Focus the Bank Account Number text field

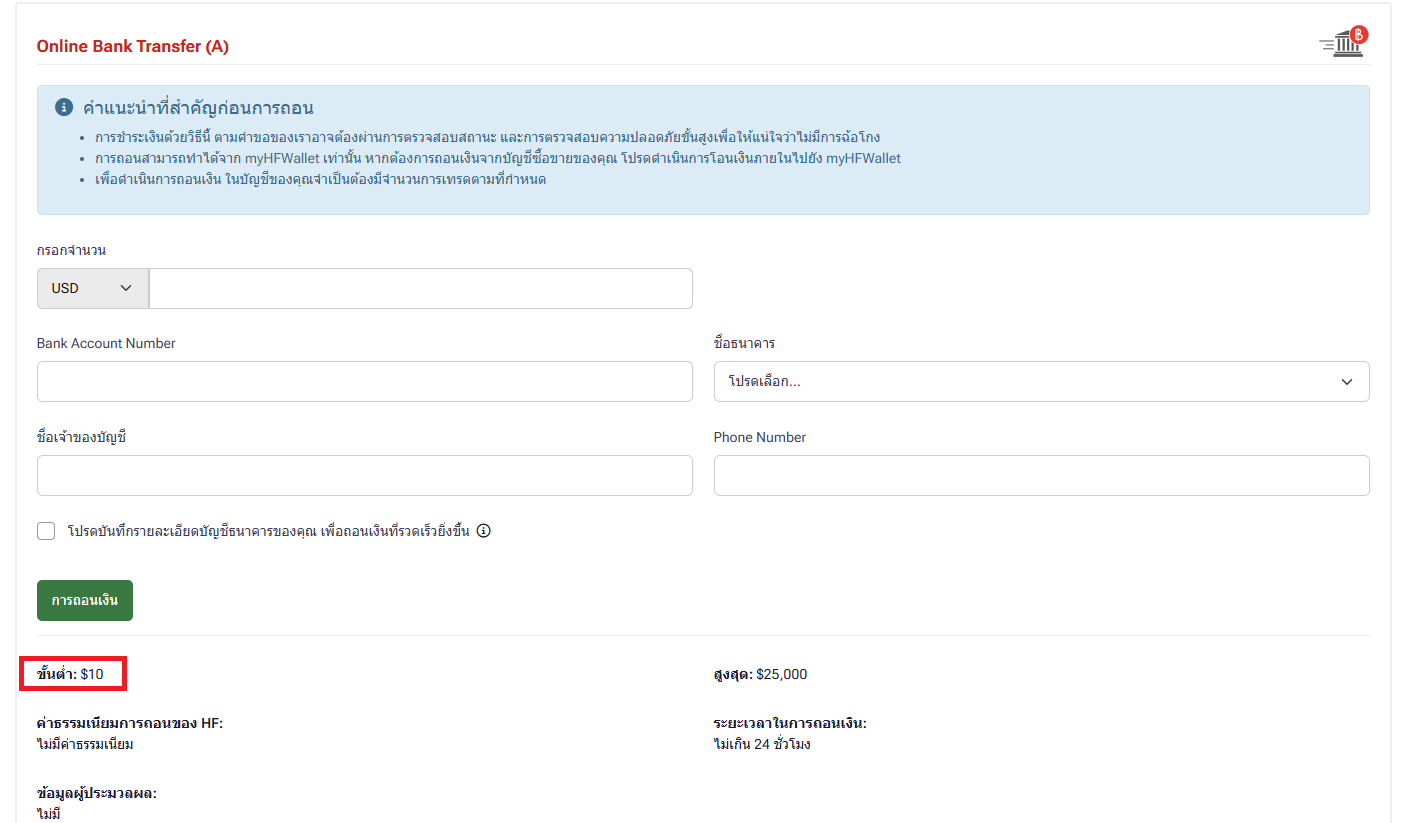coord(364,382)
